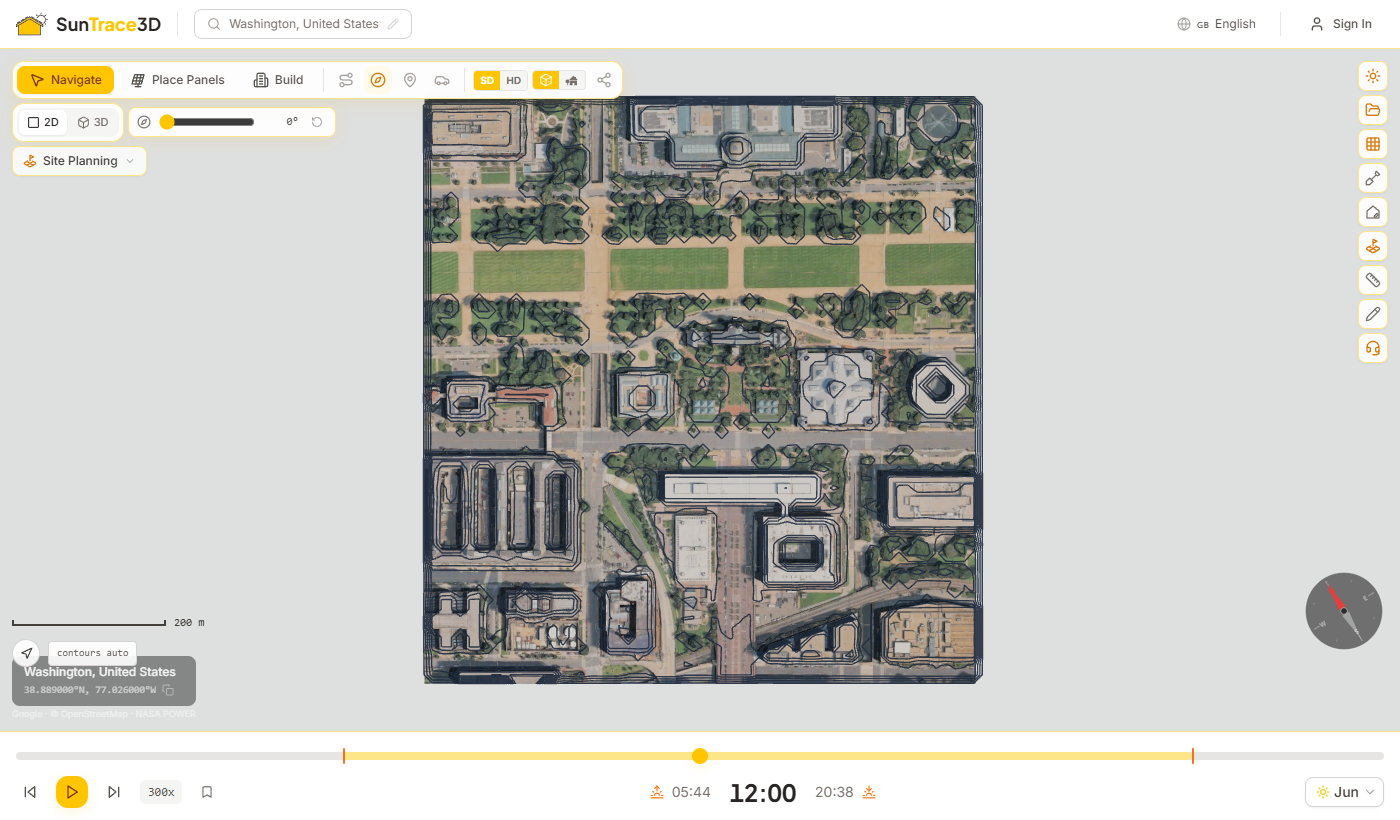This screenshot has width=1400, height=820.
Task: Click the location search field
Action: click(x=303, y=24)
